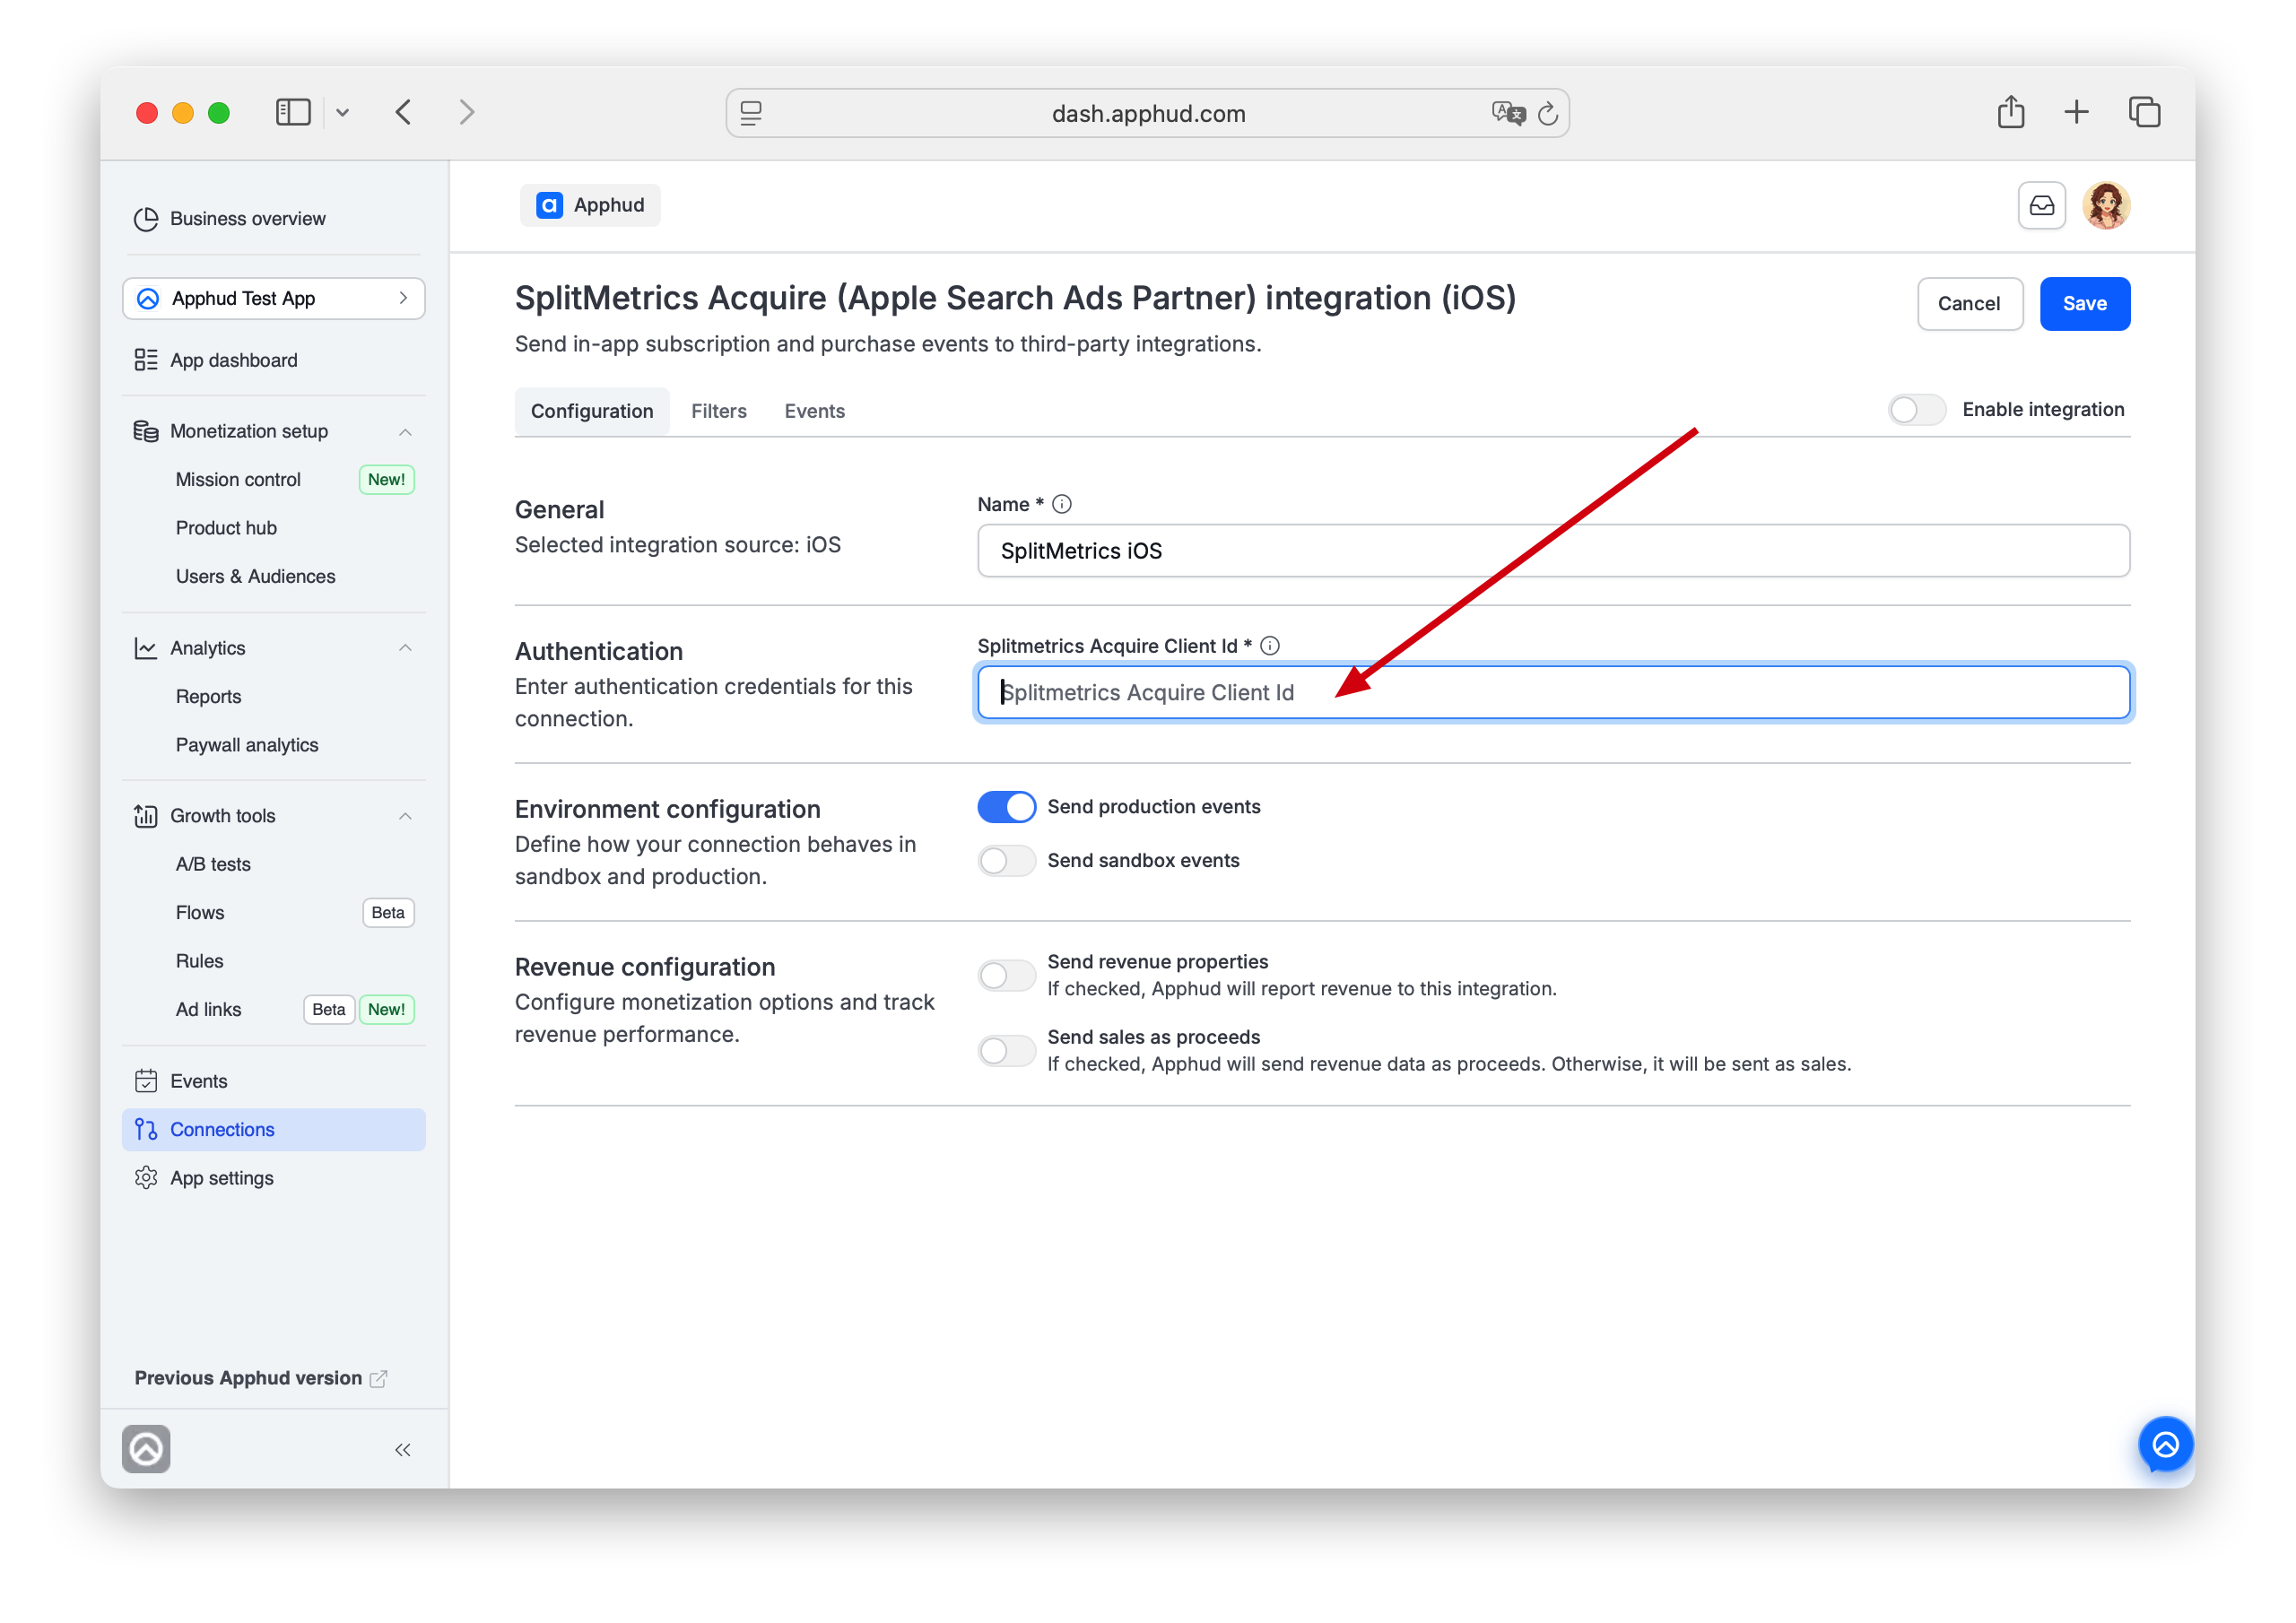Click the Save button
This screenshot has width=2296, height=1623.
tap(2085, 304)
